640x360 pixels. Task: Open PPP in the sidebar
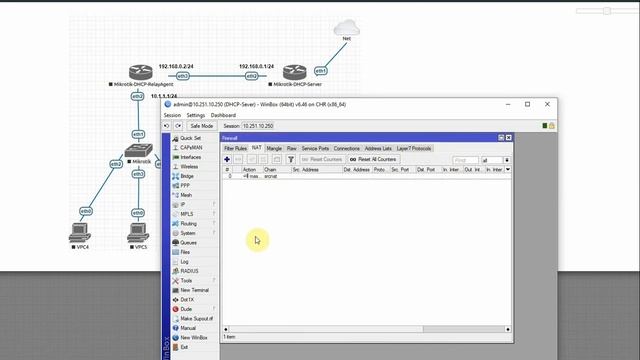tap(185, 186)
